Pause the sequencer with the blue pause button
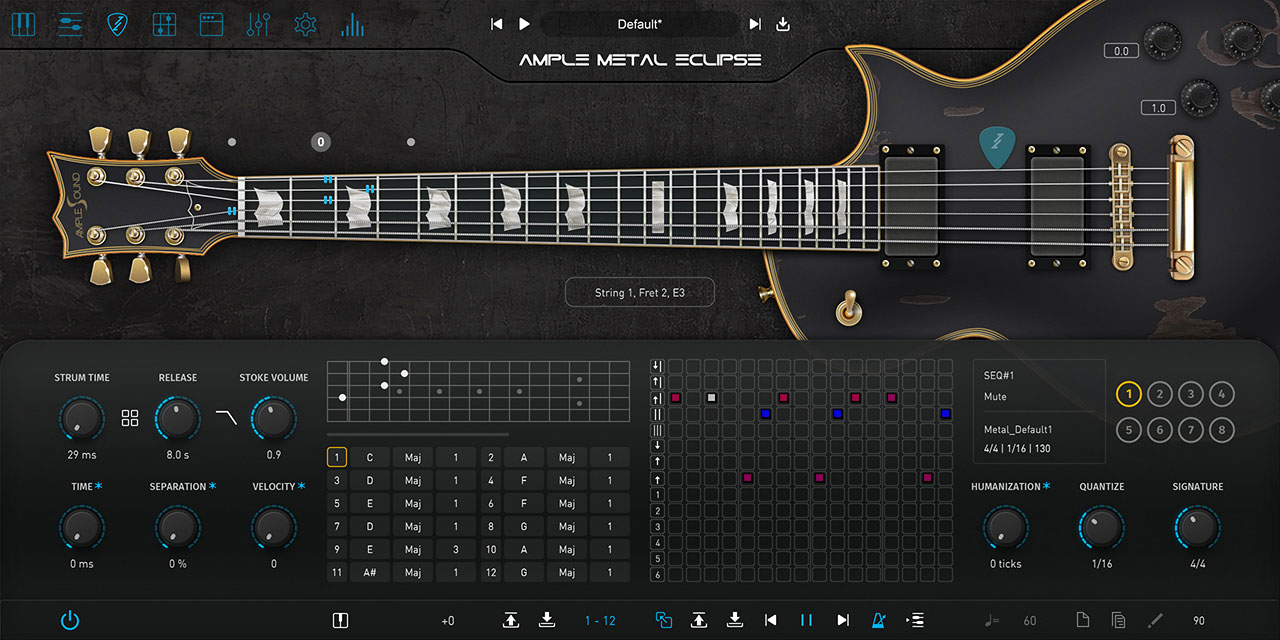This screenshot has height=640, width=1280. point(806,621)
